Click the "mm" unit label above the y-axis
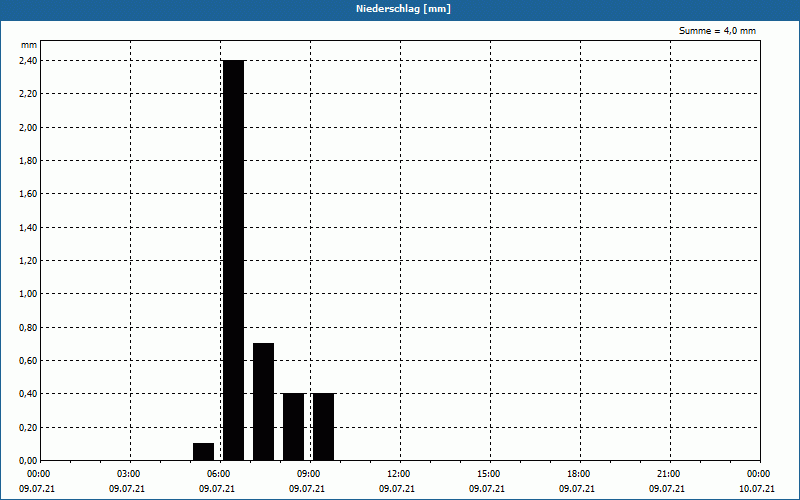This screenshot has height=500, width=800. [29, 45]
